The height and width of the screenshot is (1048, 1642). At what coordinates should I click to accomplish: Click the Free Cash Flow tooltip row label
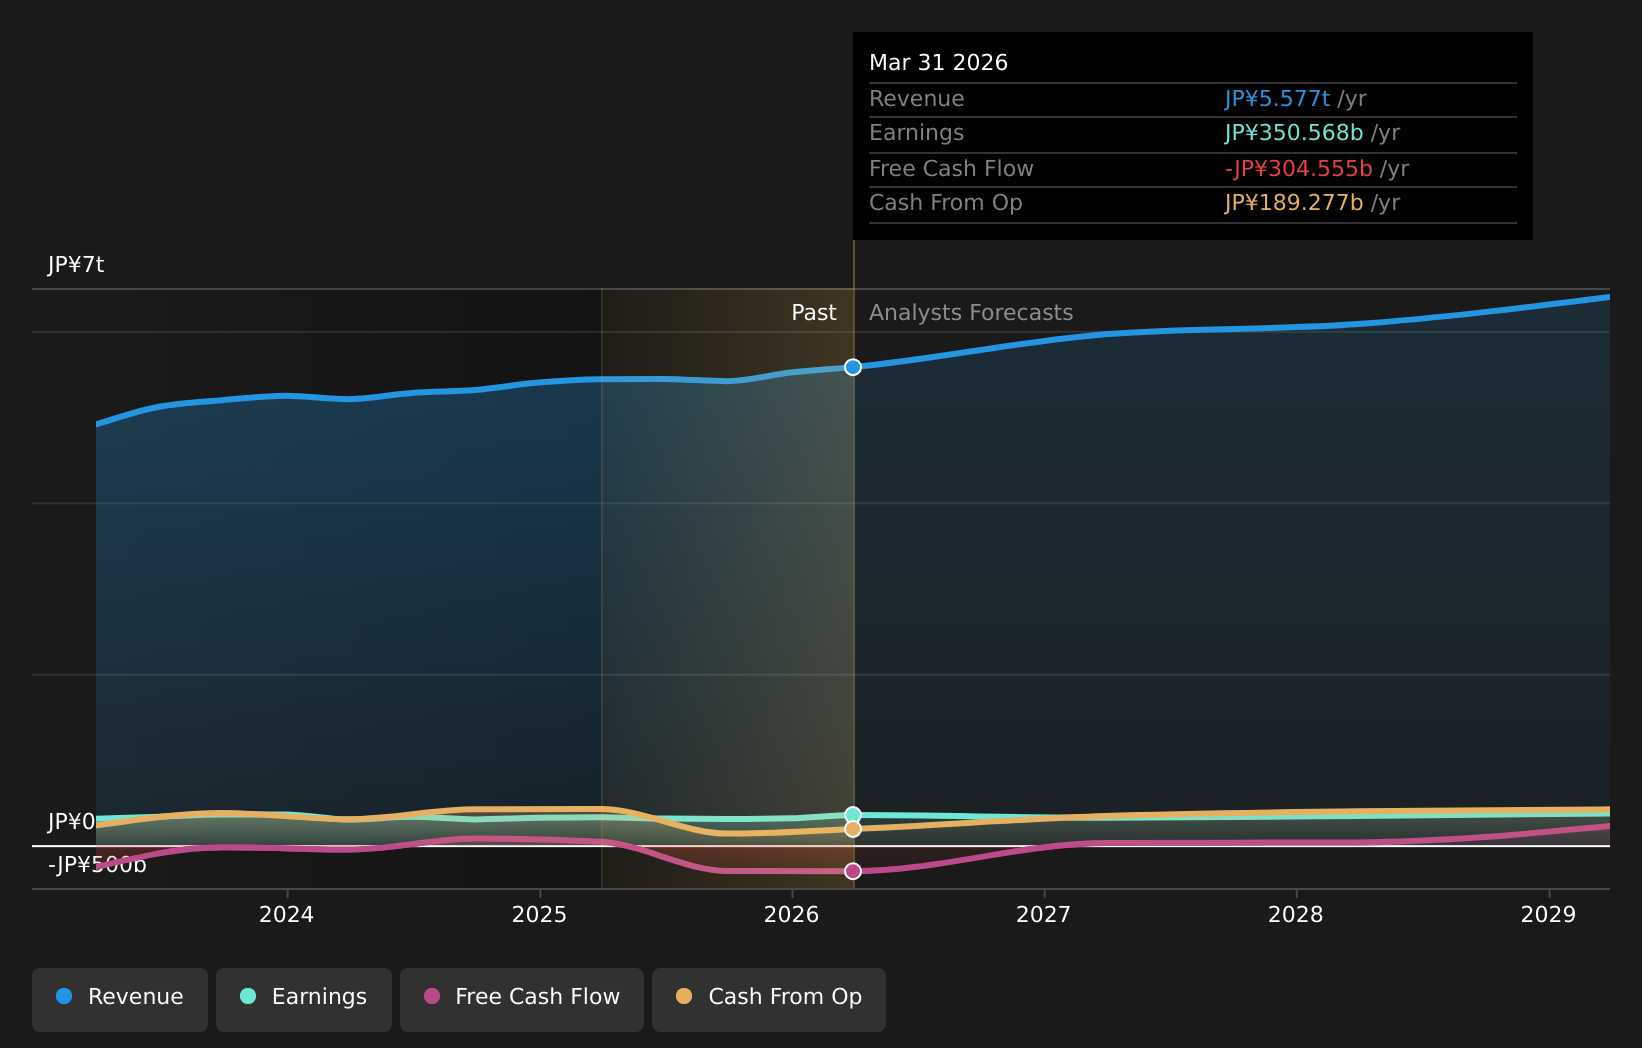[951, 169]
